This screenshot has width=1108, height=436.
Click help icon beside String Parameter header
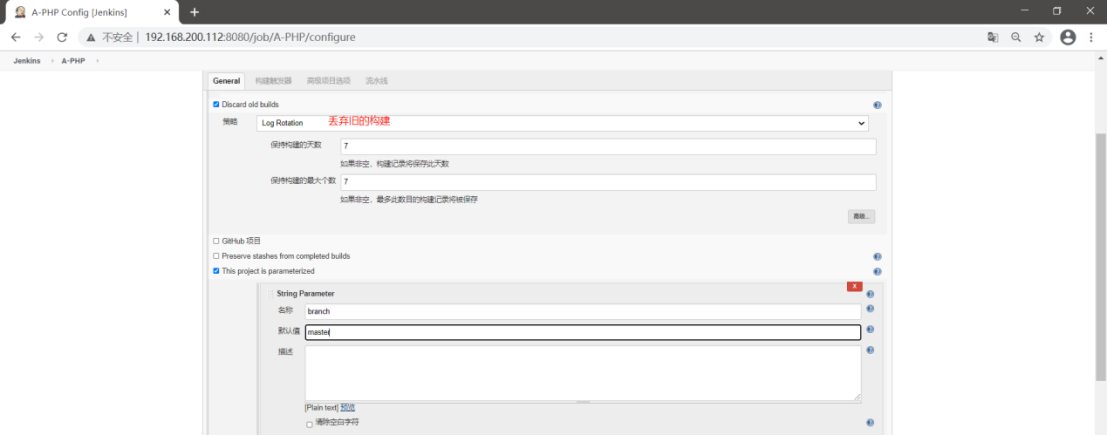click(x=870, y=294)
